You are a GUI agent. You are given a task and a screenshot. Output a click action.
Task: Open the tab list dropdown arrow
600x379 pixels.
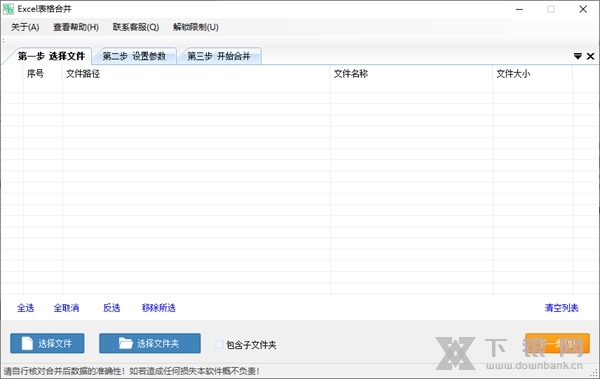pos(578,56)
